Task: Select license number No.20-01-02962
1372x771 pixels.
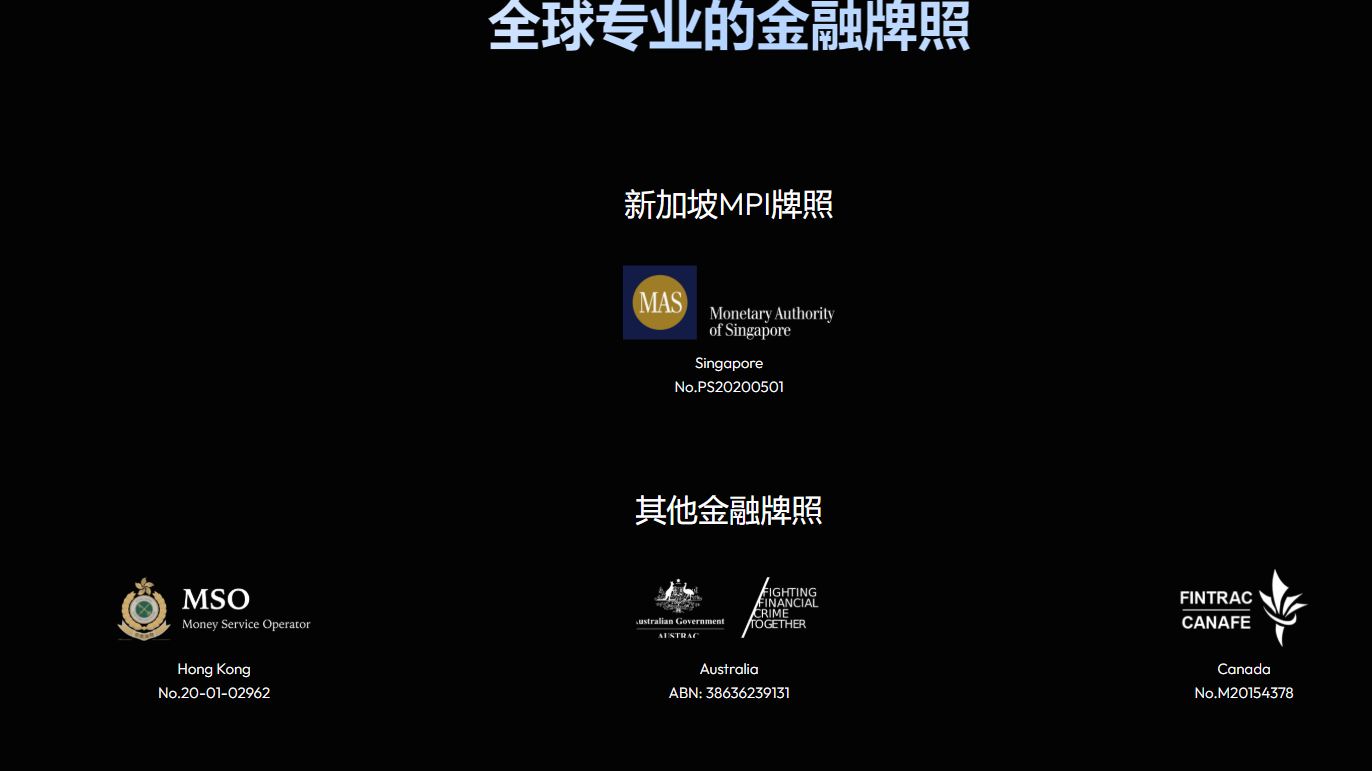Action: [214, 693]
